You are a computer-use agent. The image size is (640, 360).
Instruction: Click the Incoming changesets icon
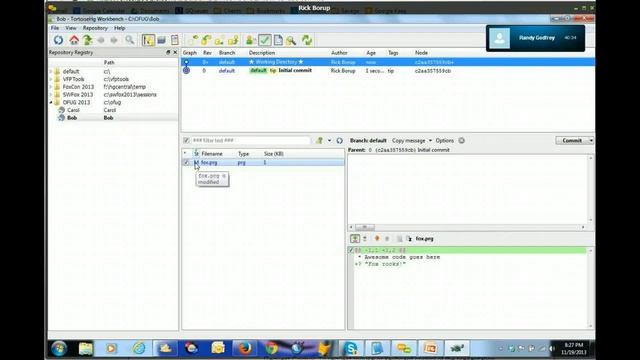(193, 40)
